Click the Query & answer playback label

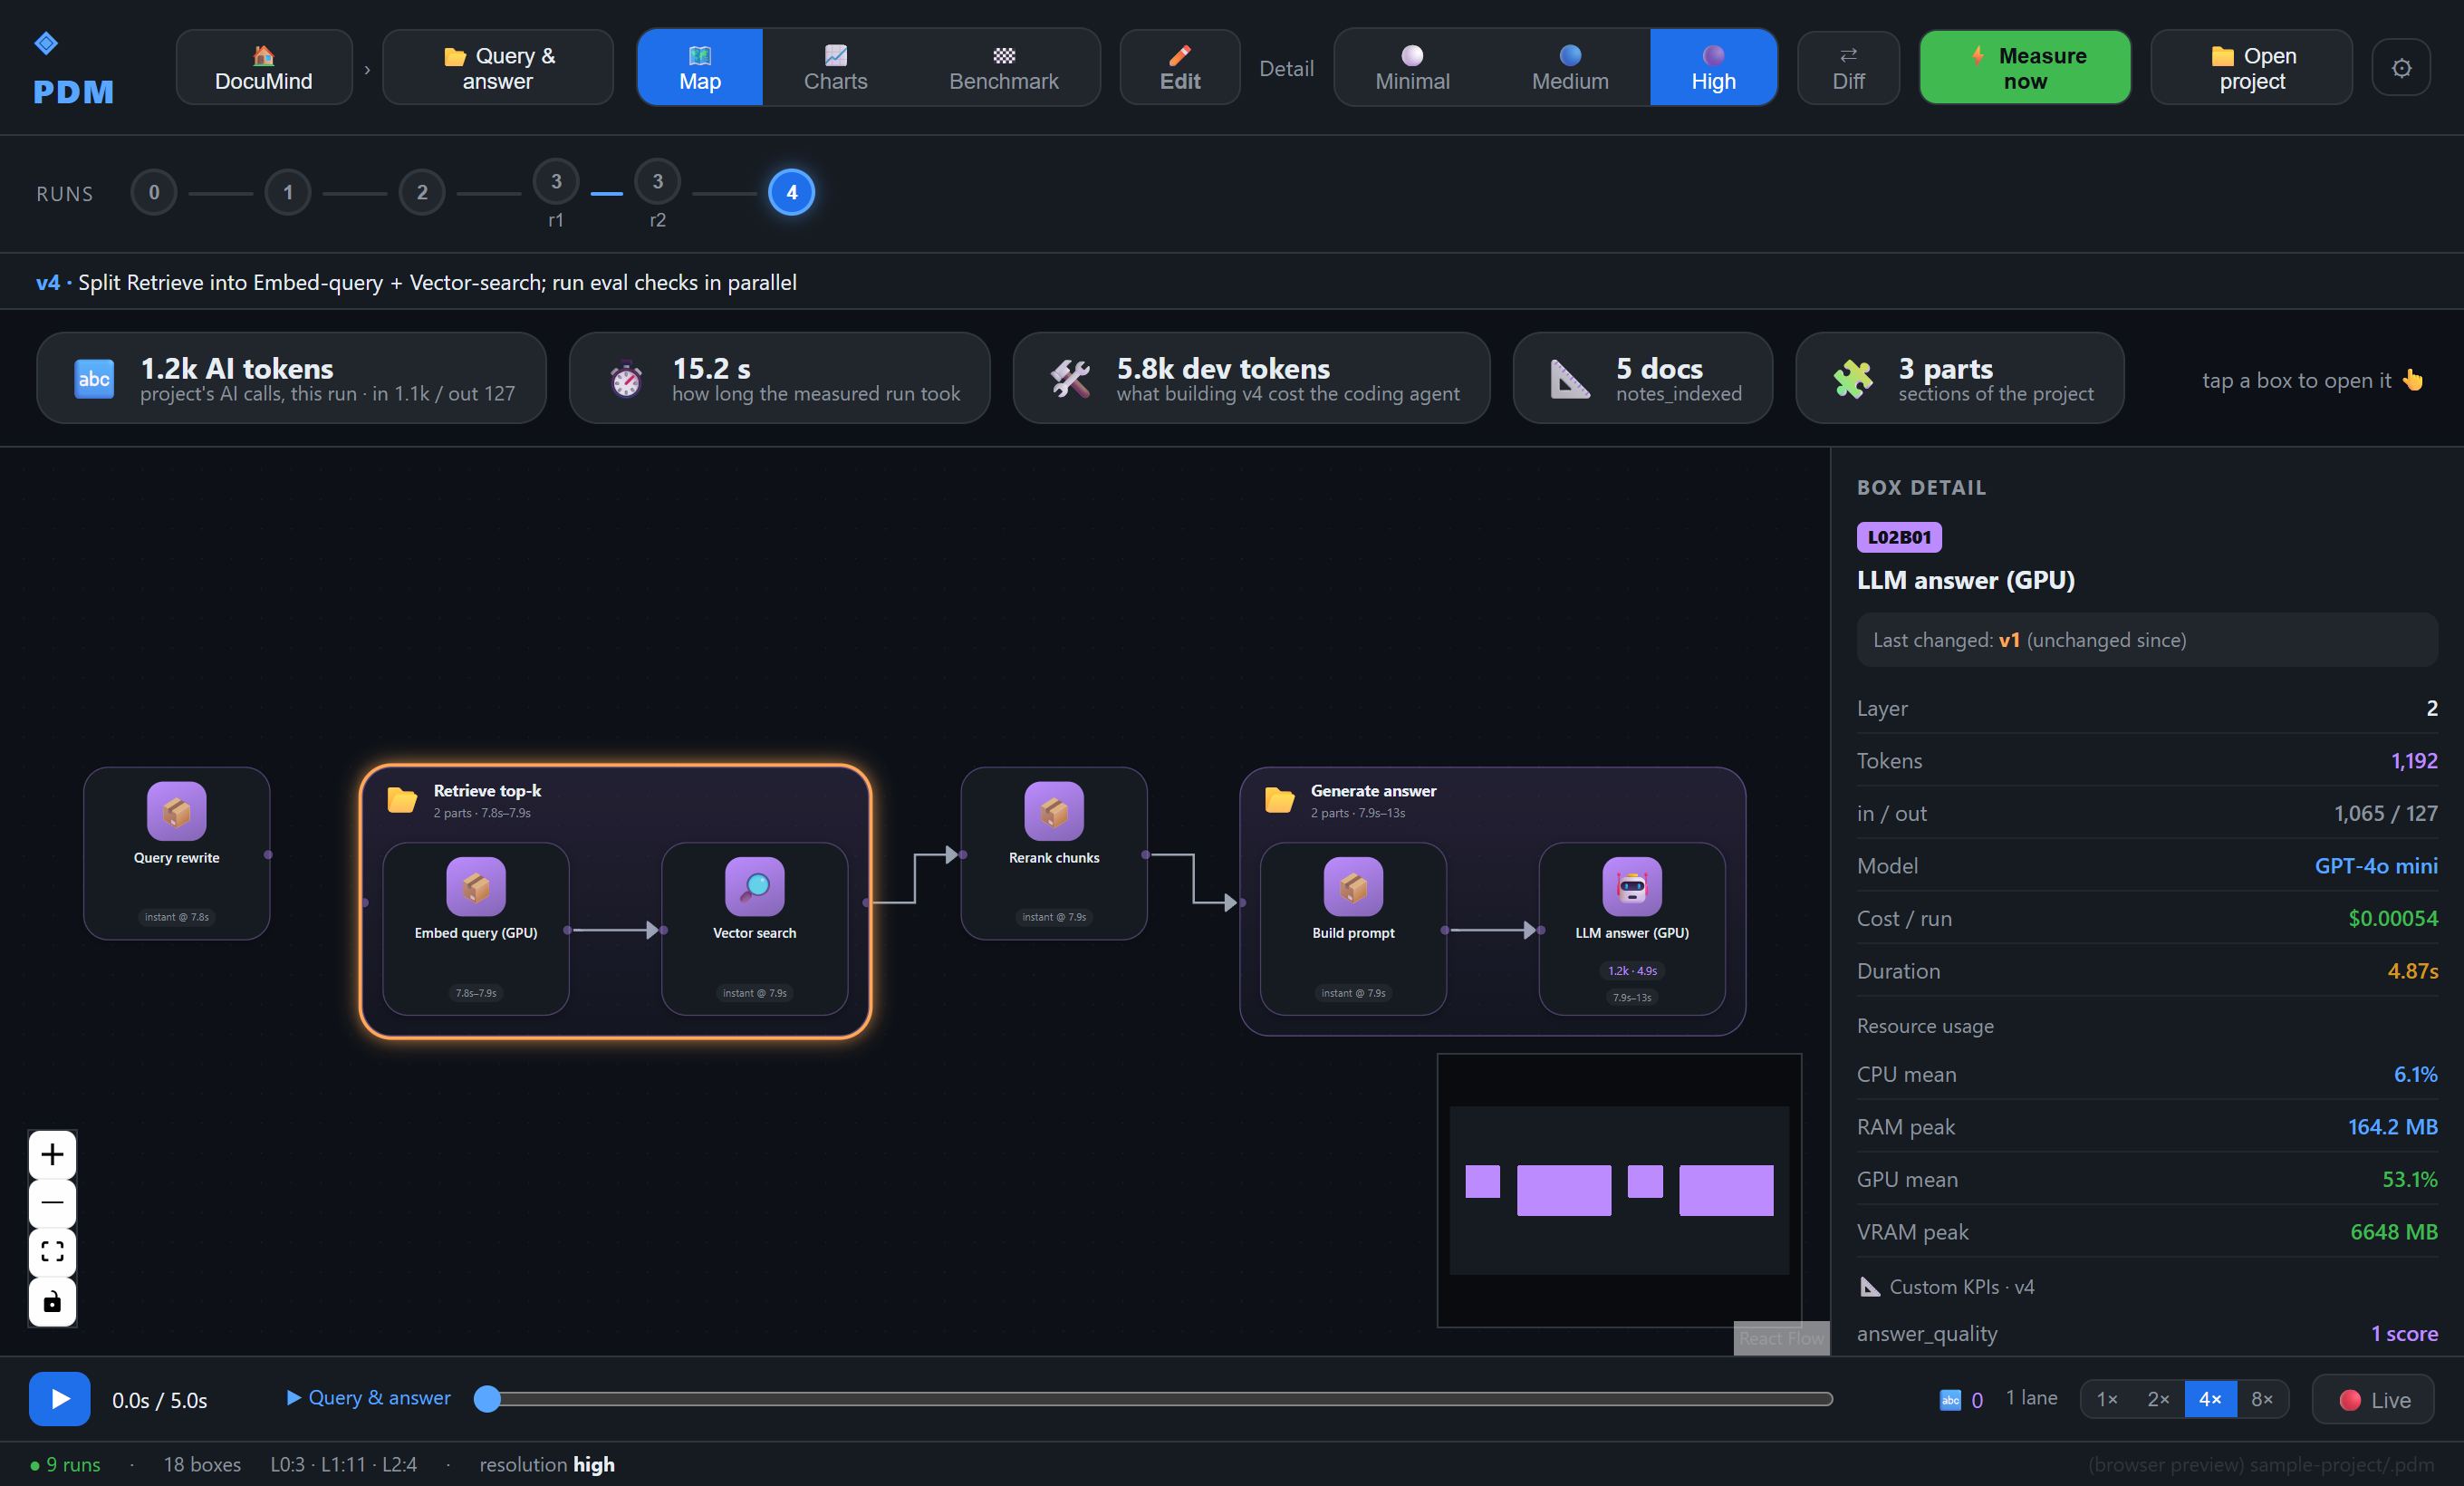click(x=369, y=1398)
